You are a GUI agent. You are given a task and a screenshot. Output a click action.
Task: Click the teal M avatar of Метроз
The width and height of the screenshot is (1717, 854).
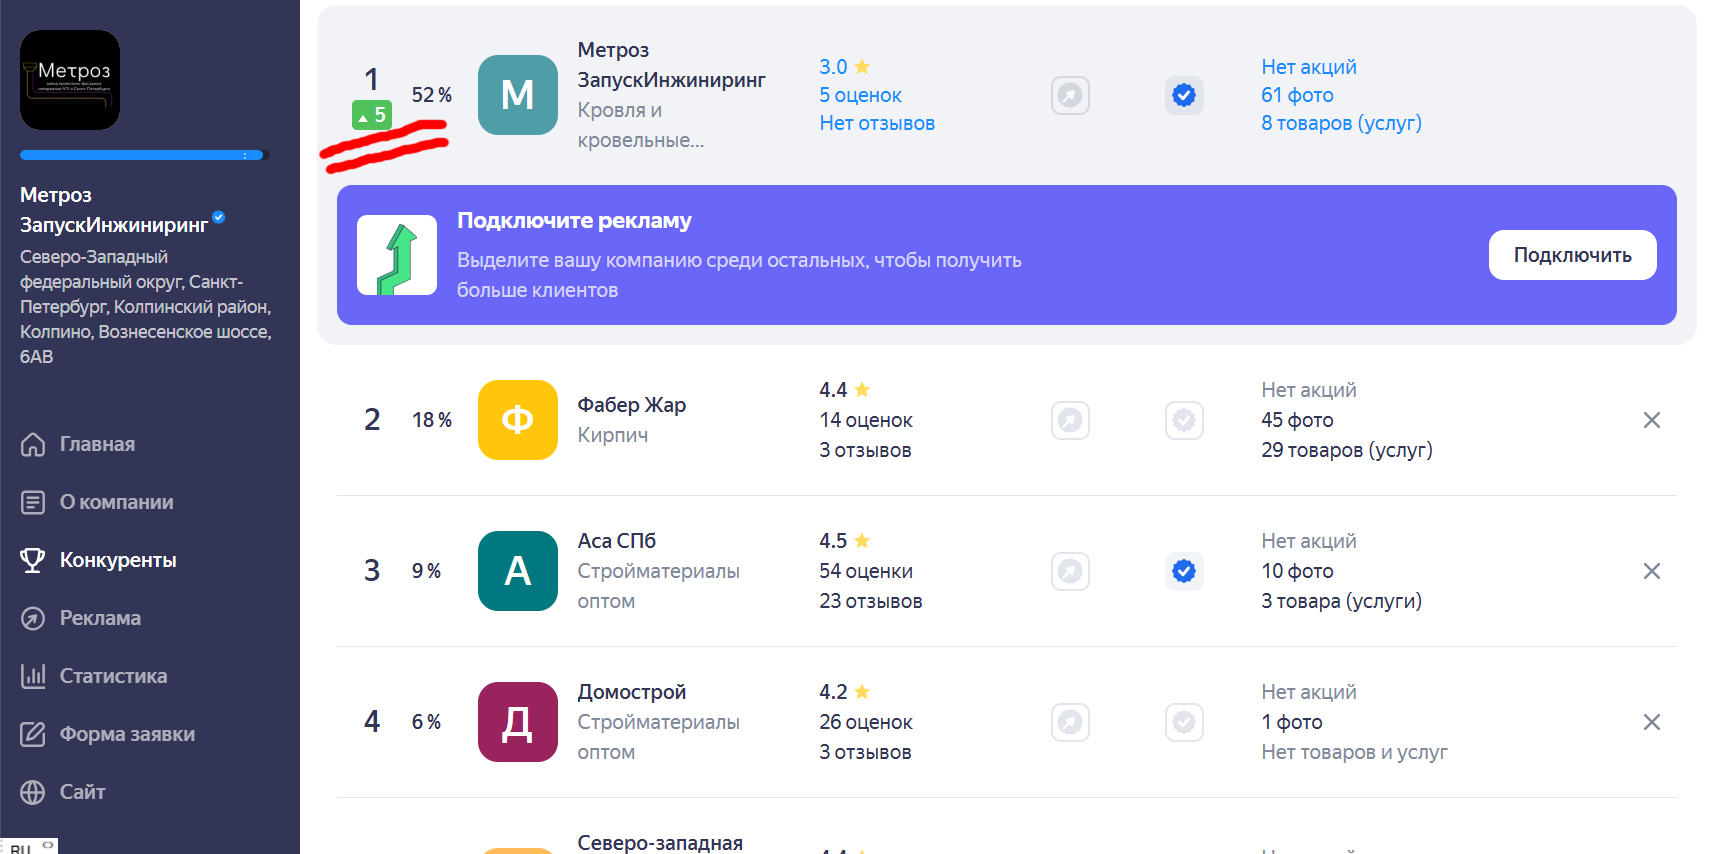pos(517,95)
